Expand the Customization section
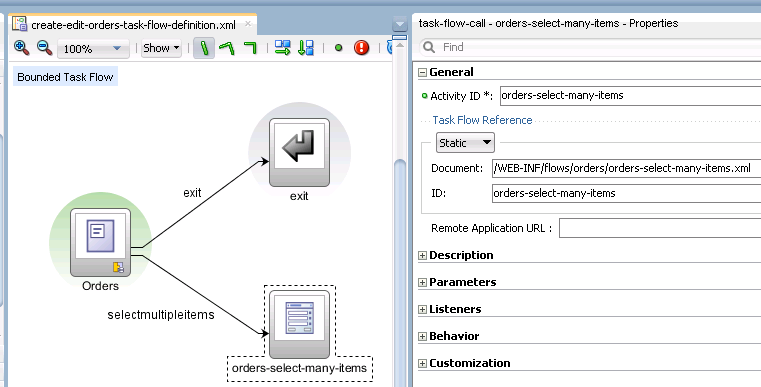 [x=422, y=363]
